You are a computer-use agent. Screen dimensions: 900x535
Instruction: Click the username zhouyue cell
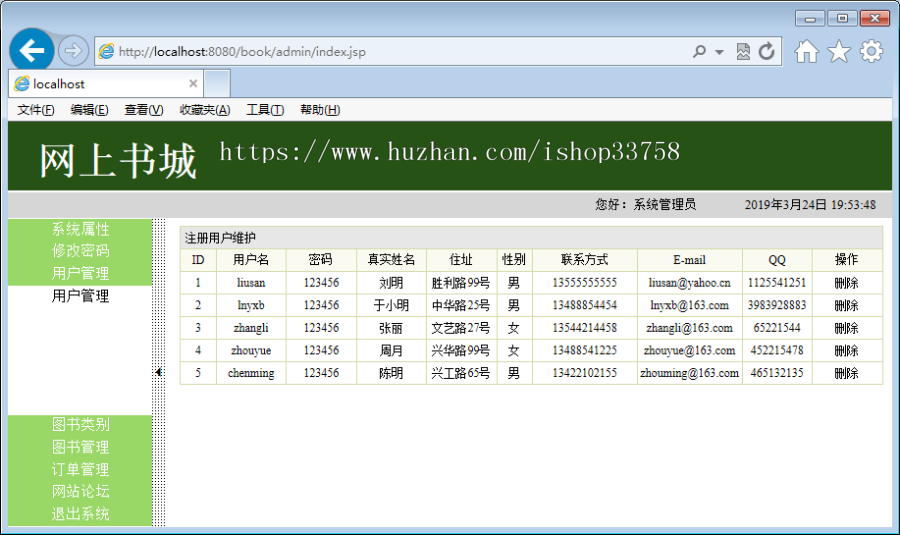[x=251, y=350]
